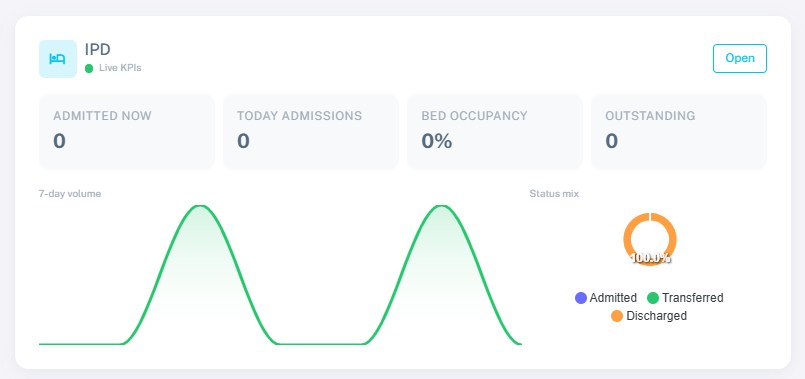Select the Admitted Now KPI card
Image resolution: width=805 pixels, height=379 pixels.
click(x=127, y=131)
